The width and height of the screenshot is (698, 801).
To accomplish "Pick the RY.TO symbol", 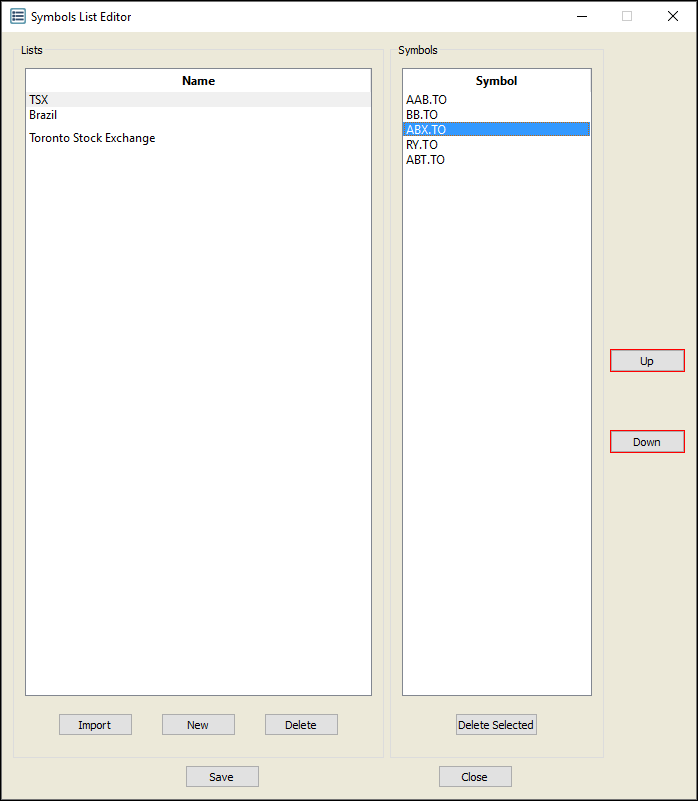I will (x=422, y=145).
